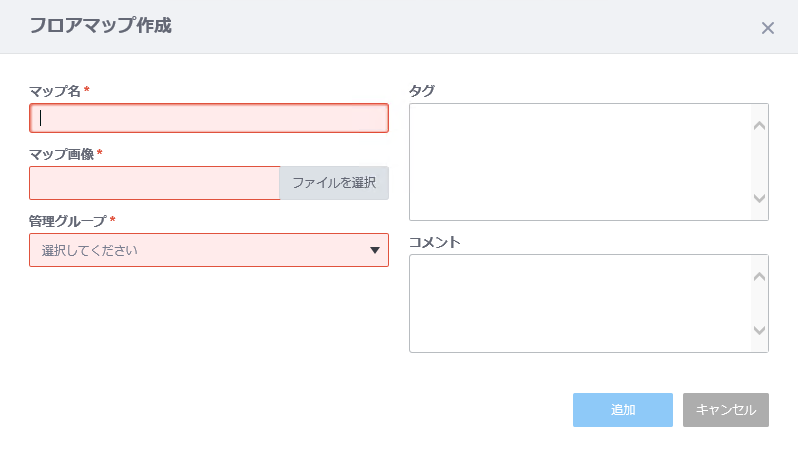Click the ファイルを選択 button
Viewport: 798px width, 451px height.
tap(334, 183)
